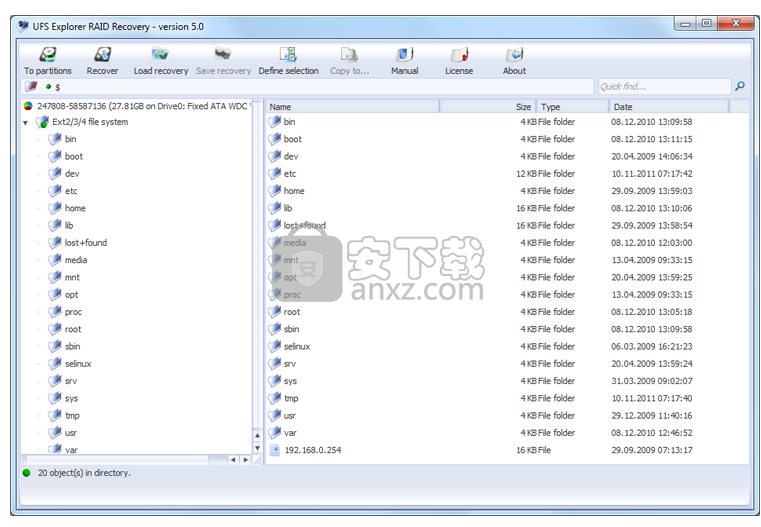Click the tree scroll down arrow
761x527 pixels.
coord(257,448)
